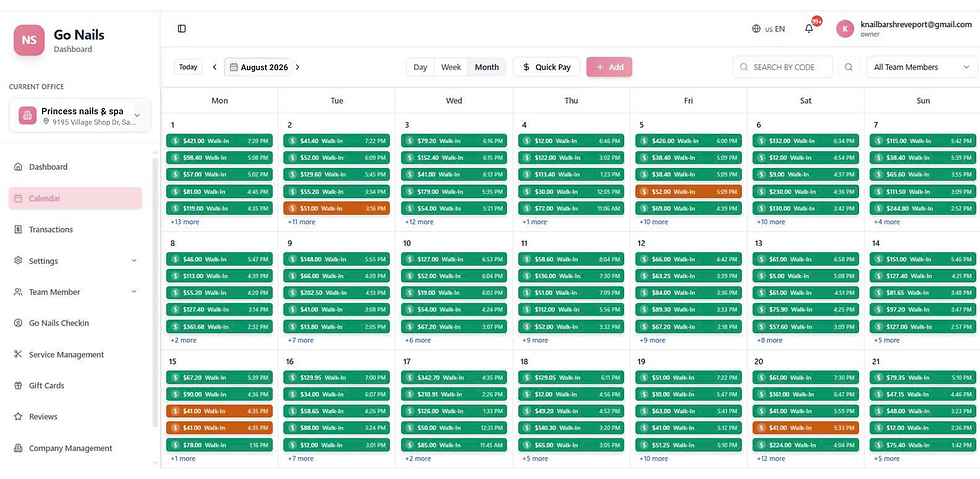Expand the Team Member submenu chevron
This screenshot has width=980, height=479.
pyautogui.click(x=134, y=292)
